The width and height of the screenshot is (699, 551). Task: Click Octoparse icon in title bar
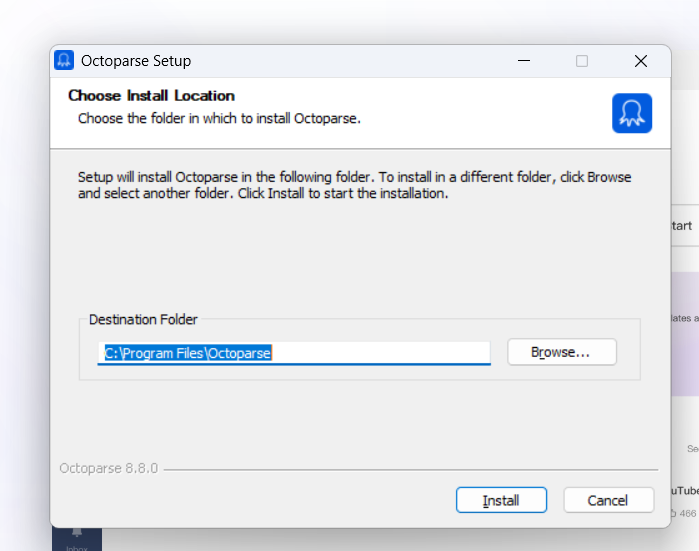point(64,60)
